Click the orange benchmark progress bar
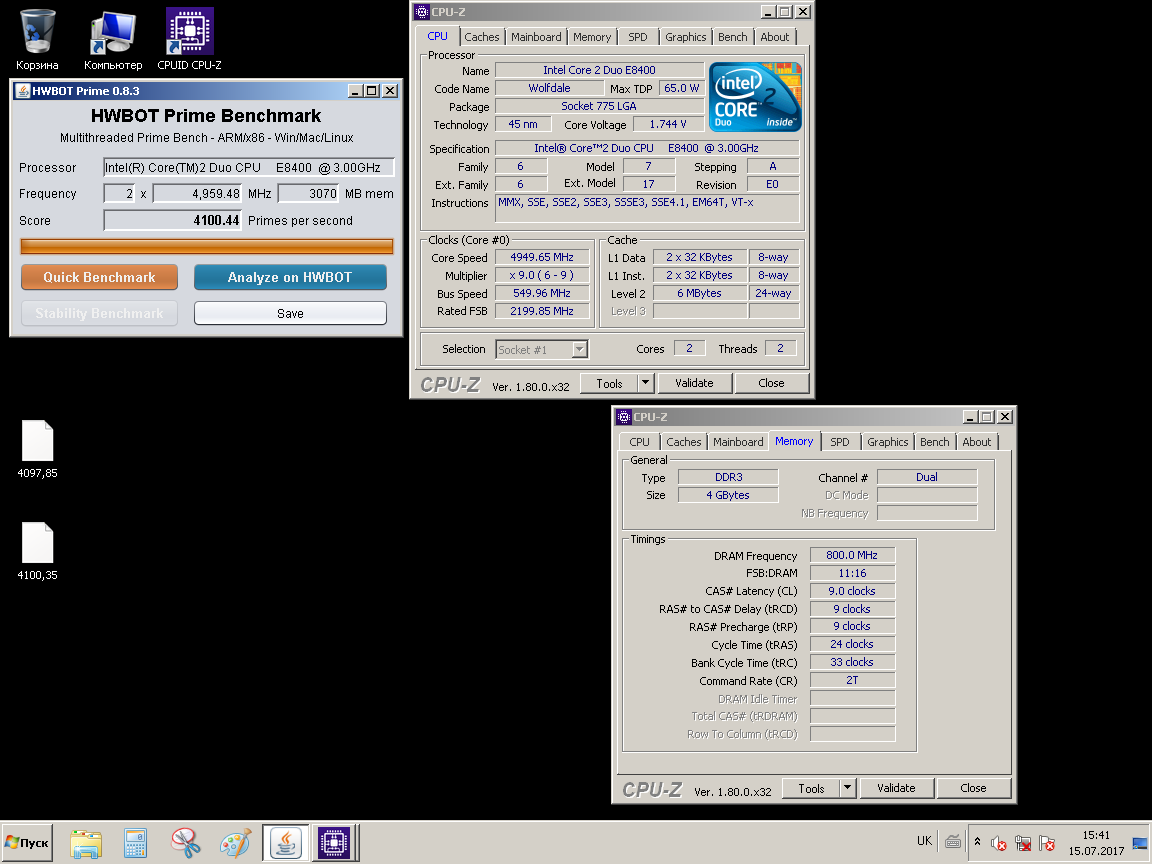The height and width of the screenshot is (864, 1152). (x=207, y=246)
